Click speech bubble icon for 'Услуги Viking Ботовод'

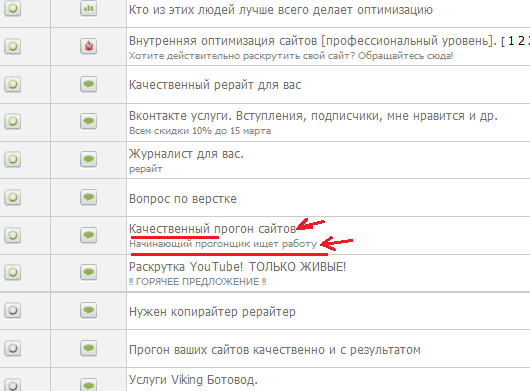tap(89, 385)
